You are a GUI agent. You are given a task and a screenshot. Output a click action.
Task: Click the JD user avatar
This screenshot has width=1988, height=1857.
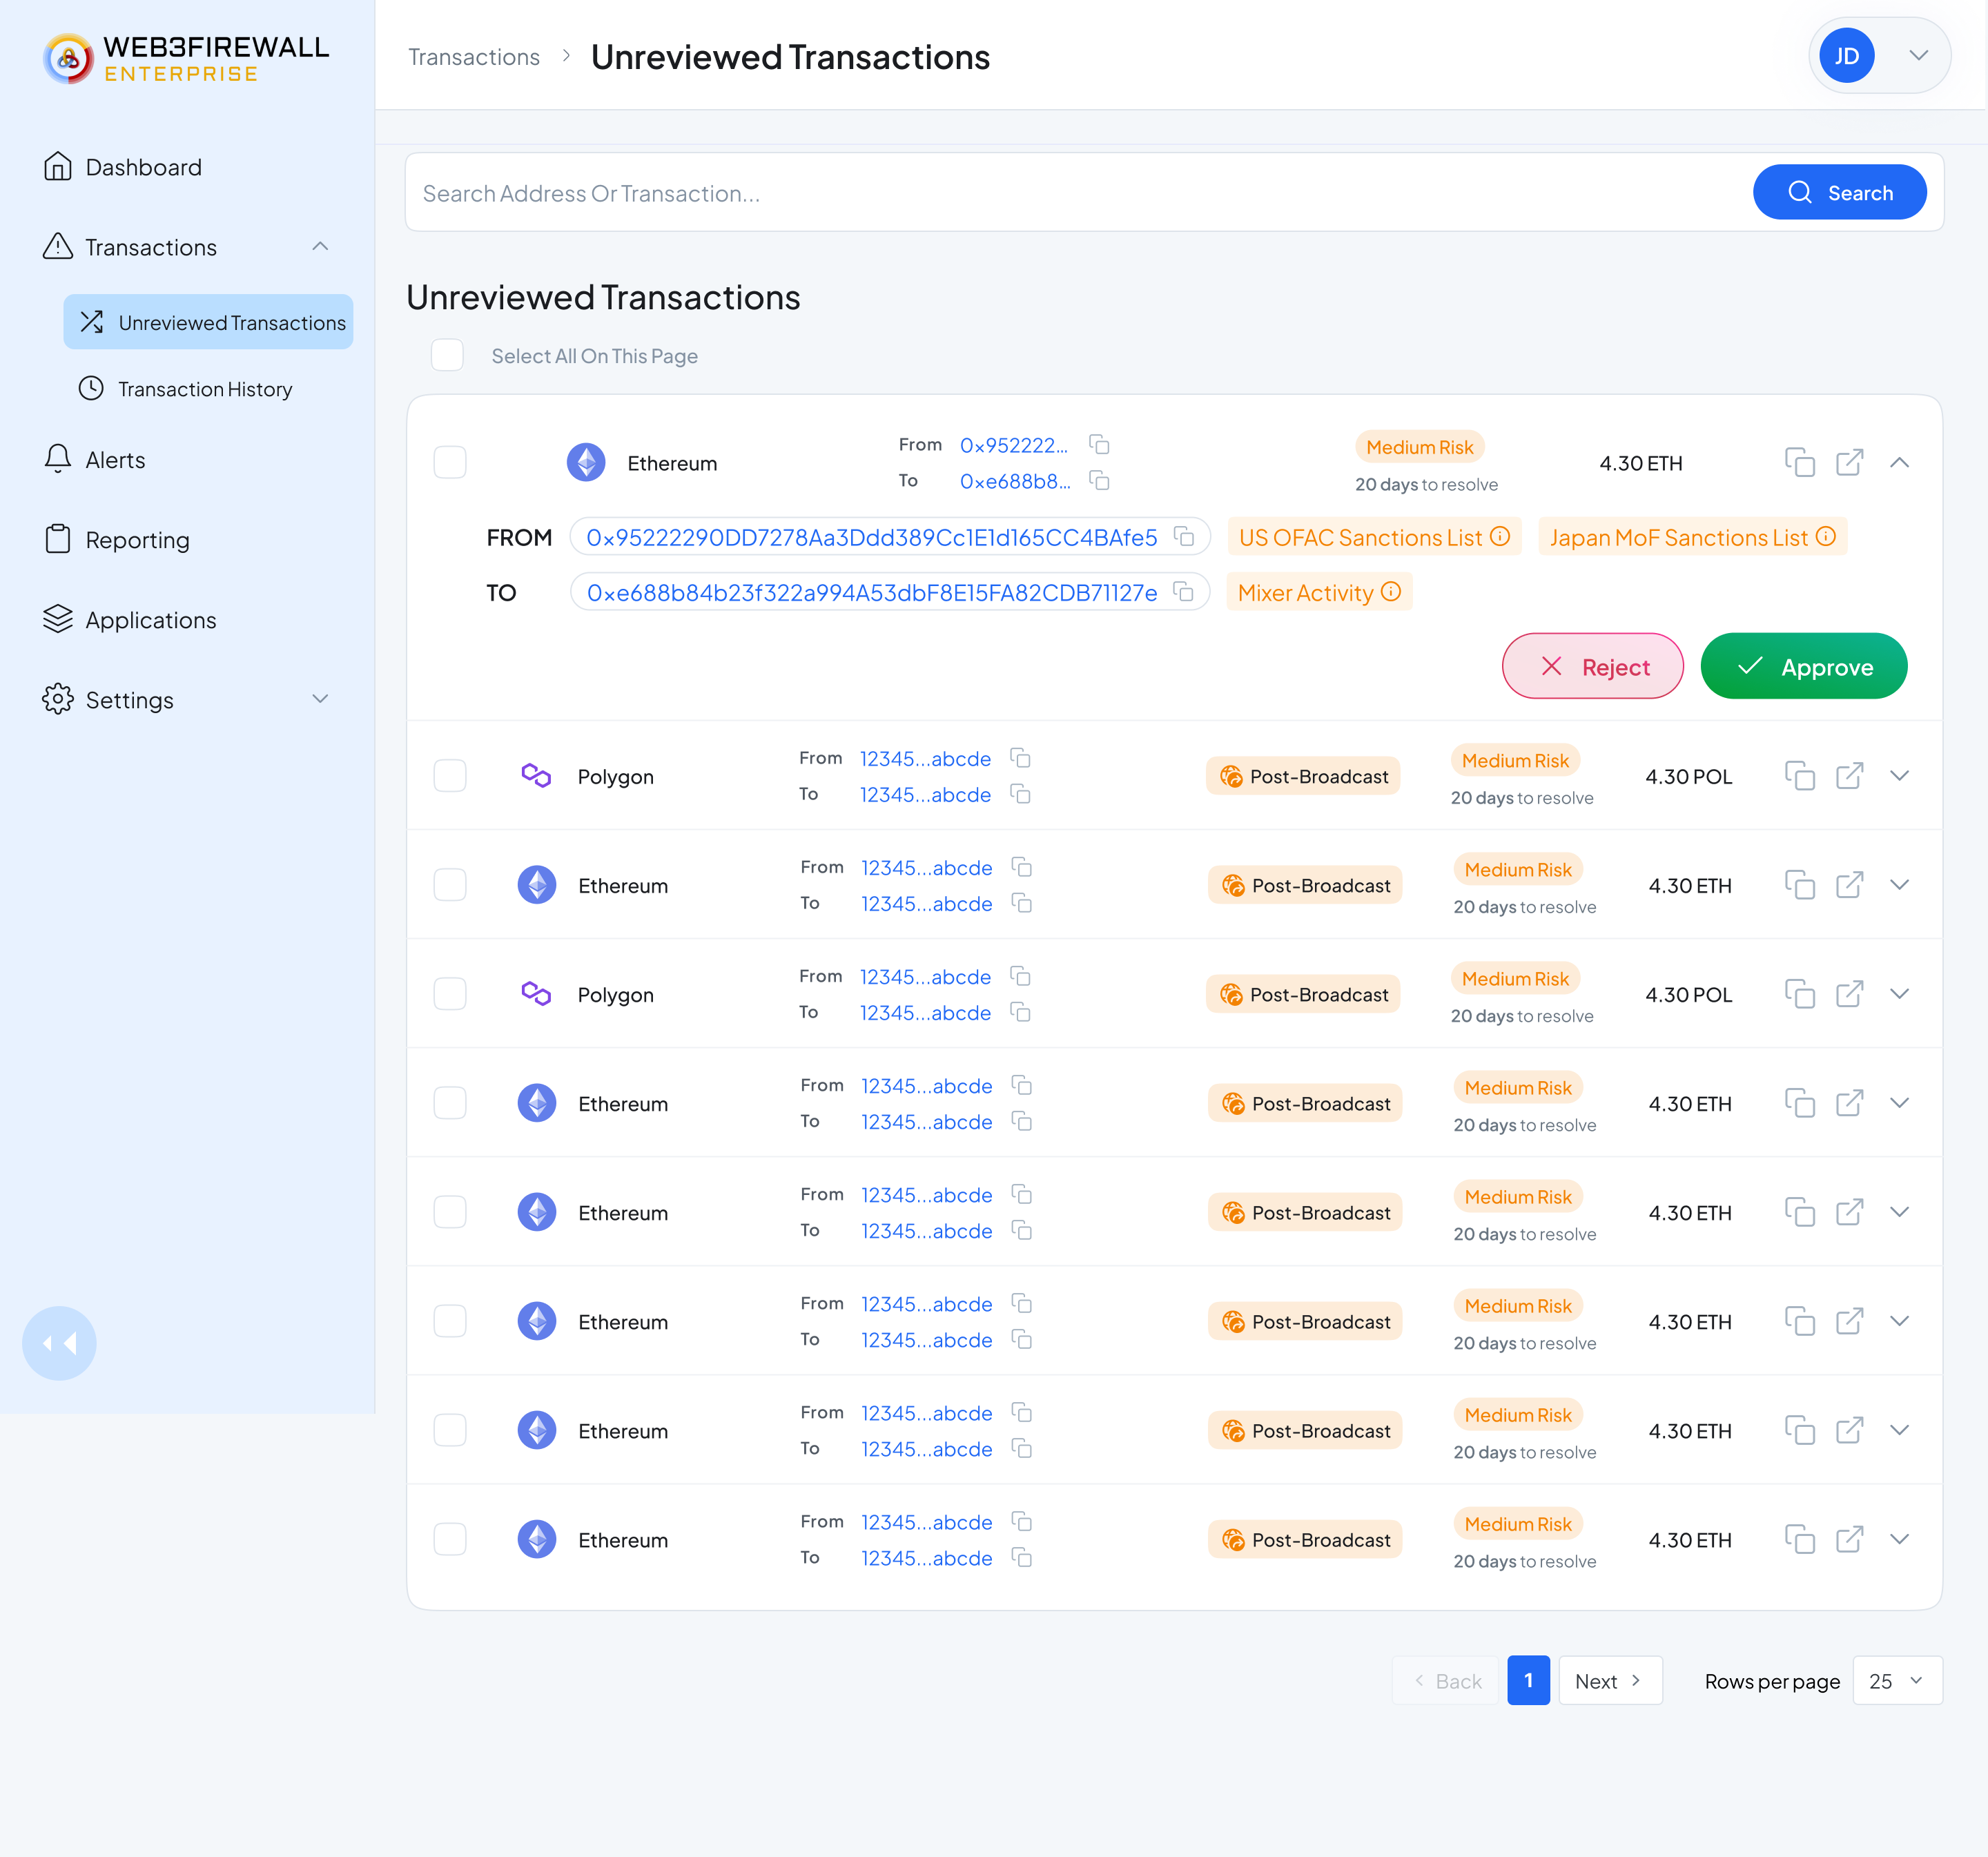click(x=1846, y=56)
